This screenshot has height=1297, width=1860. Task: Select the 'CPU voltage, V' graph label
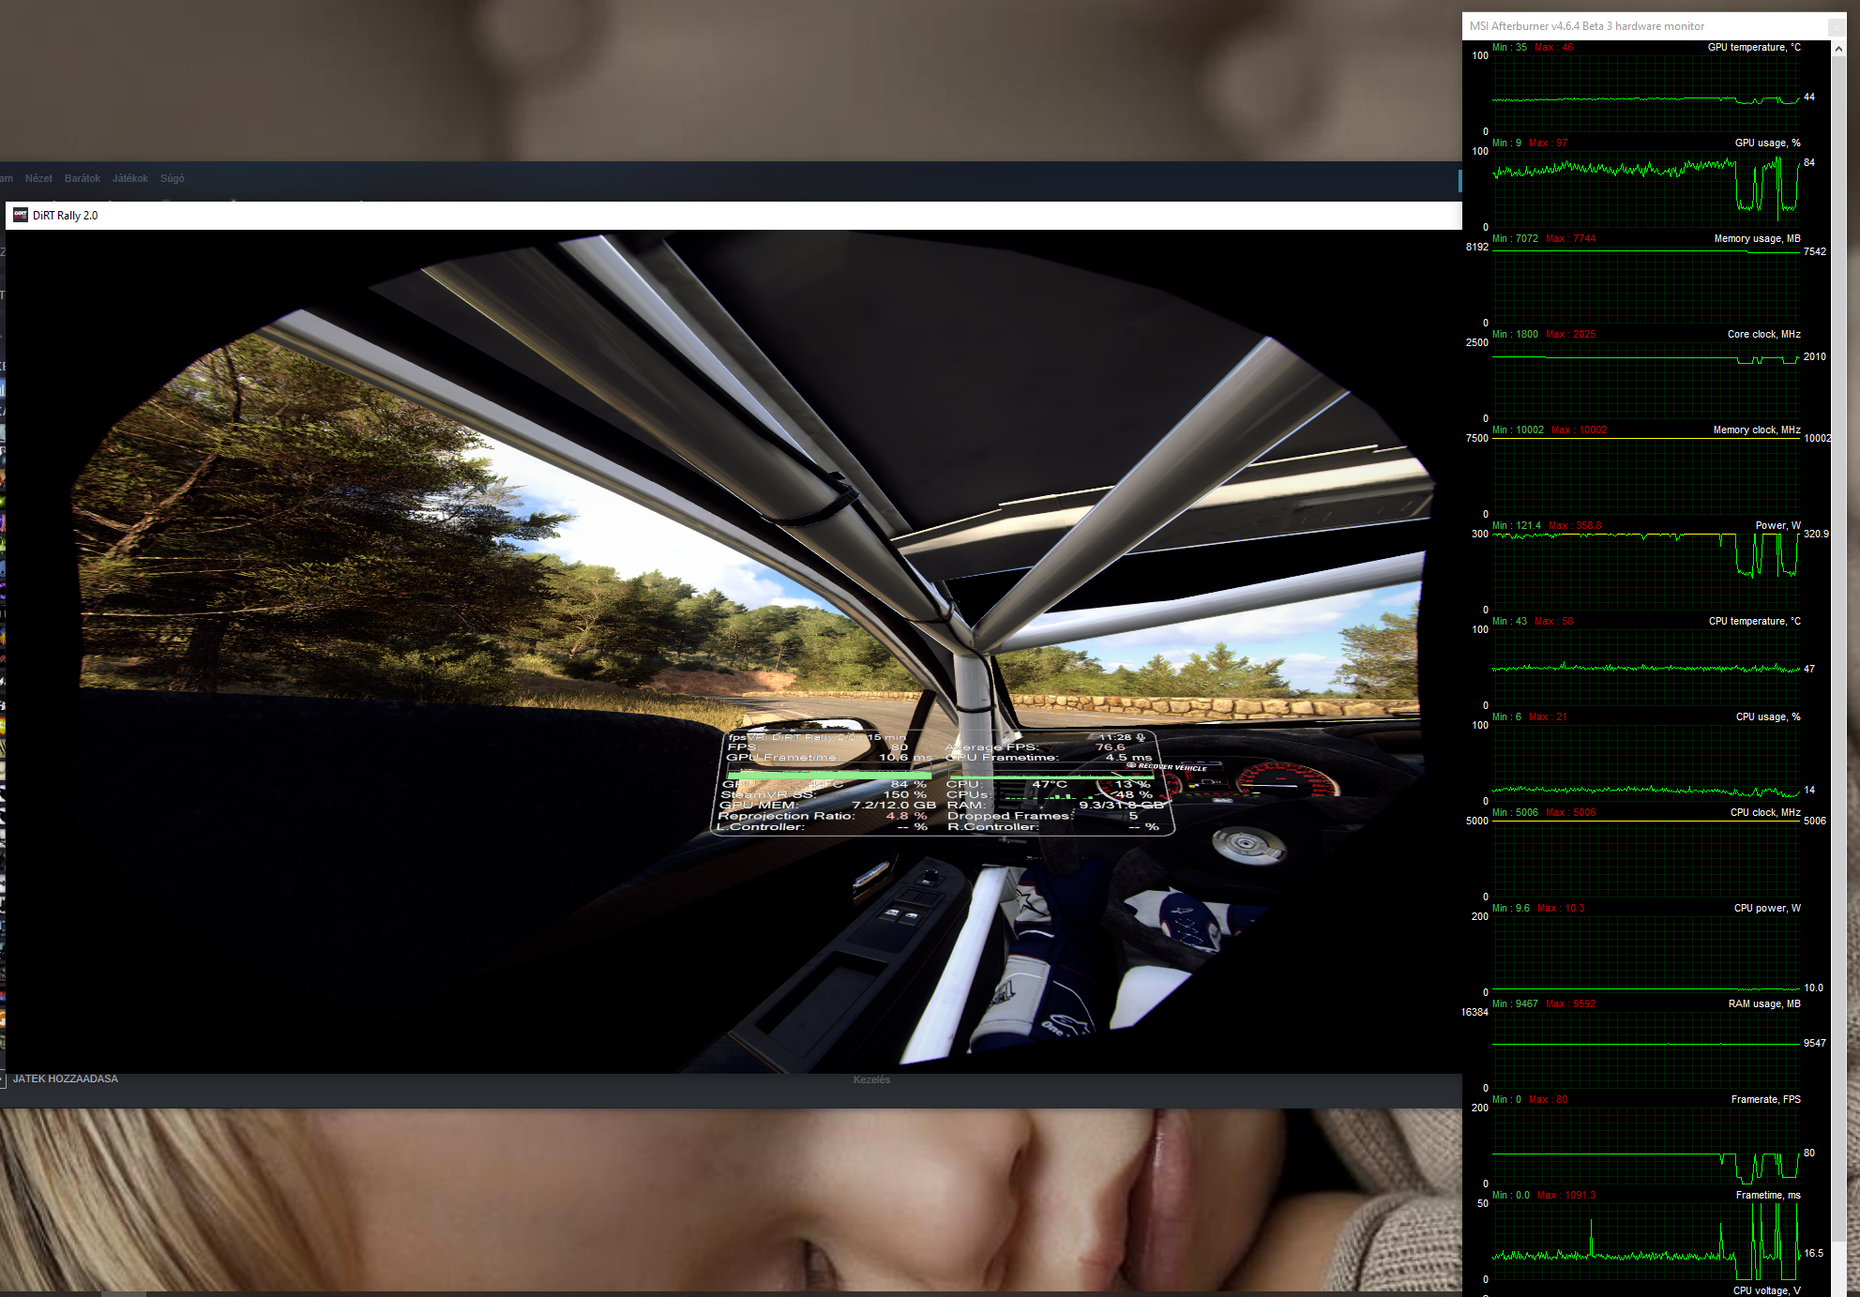(1767, 1291)
